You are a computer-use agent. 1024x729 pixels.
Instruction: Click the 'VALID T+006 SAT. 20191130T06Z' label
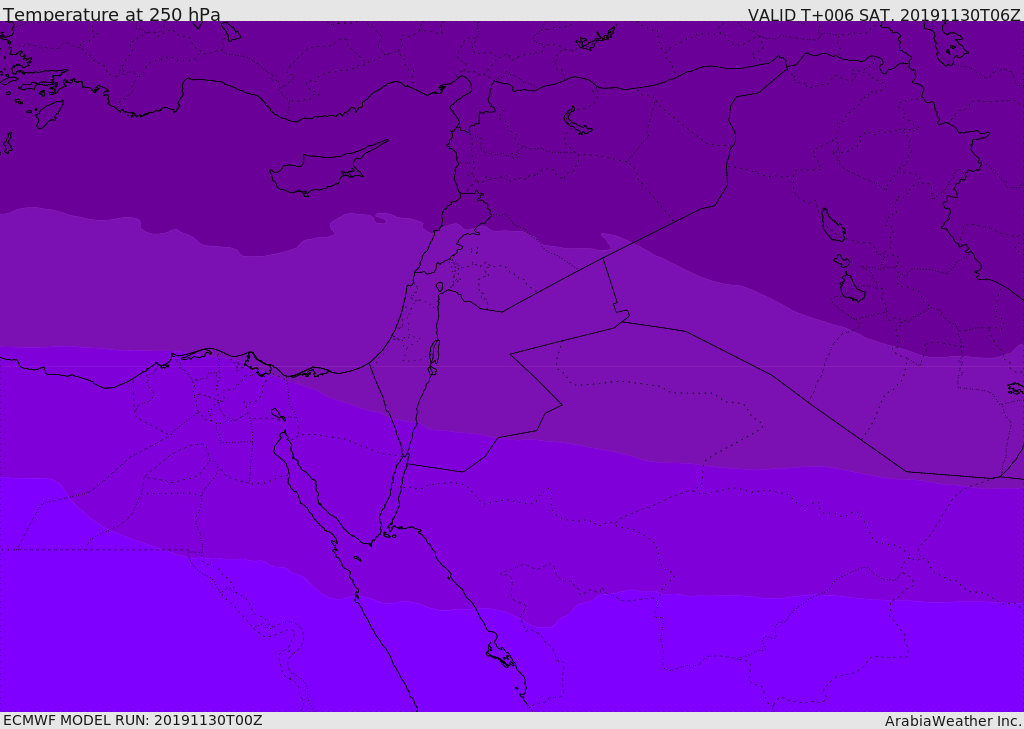(884, 15)
